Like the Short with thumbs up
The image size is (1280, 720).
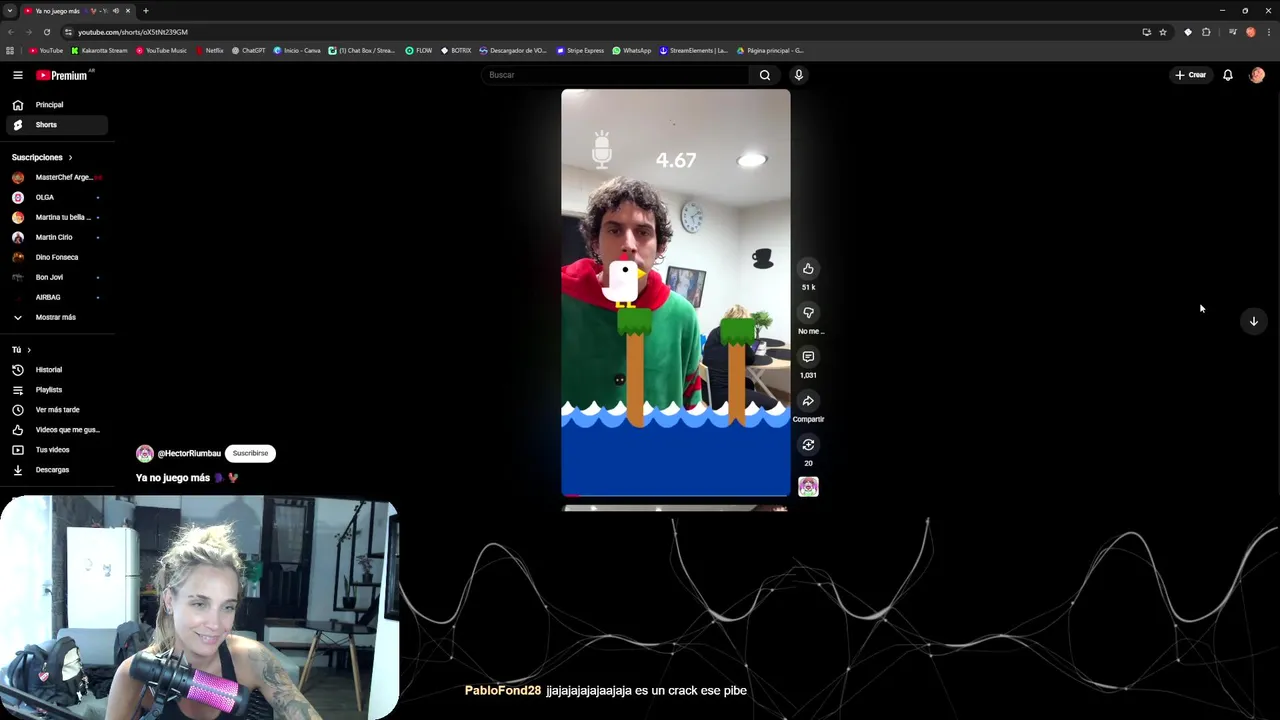click(808, 268)
